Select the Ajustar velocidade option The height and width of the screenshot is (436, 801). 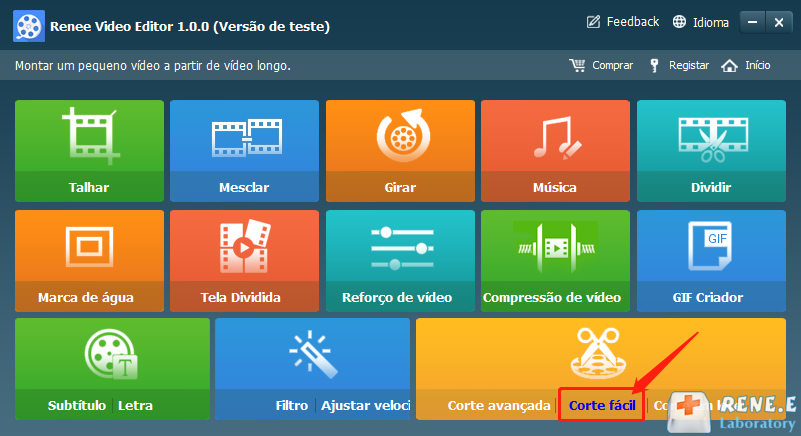(366, 405)
